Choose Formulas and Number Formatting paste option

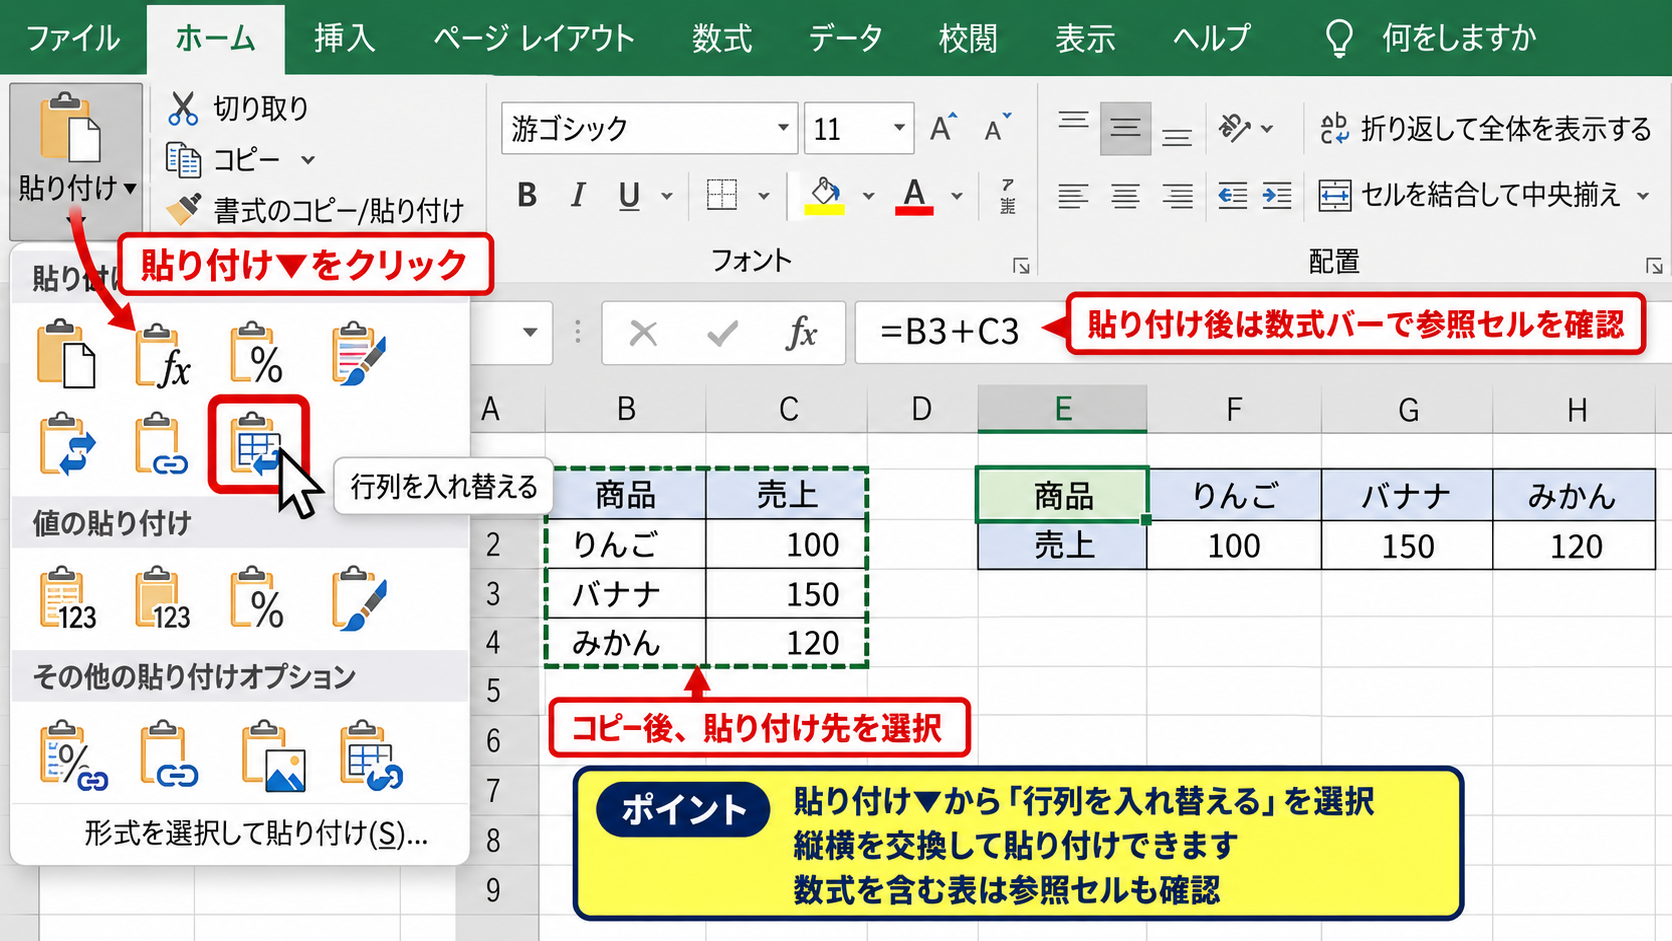coord(257,354)
